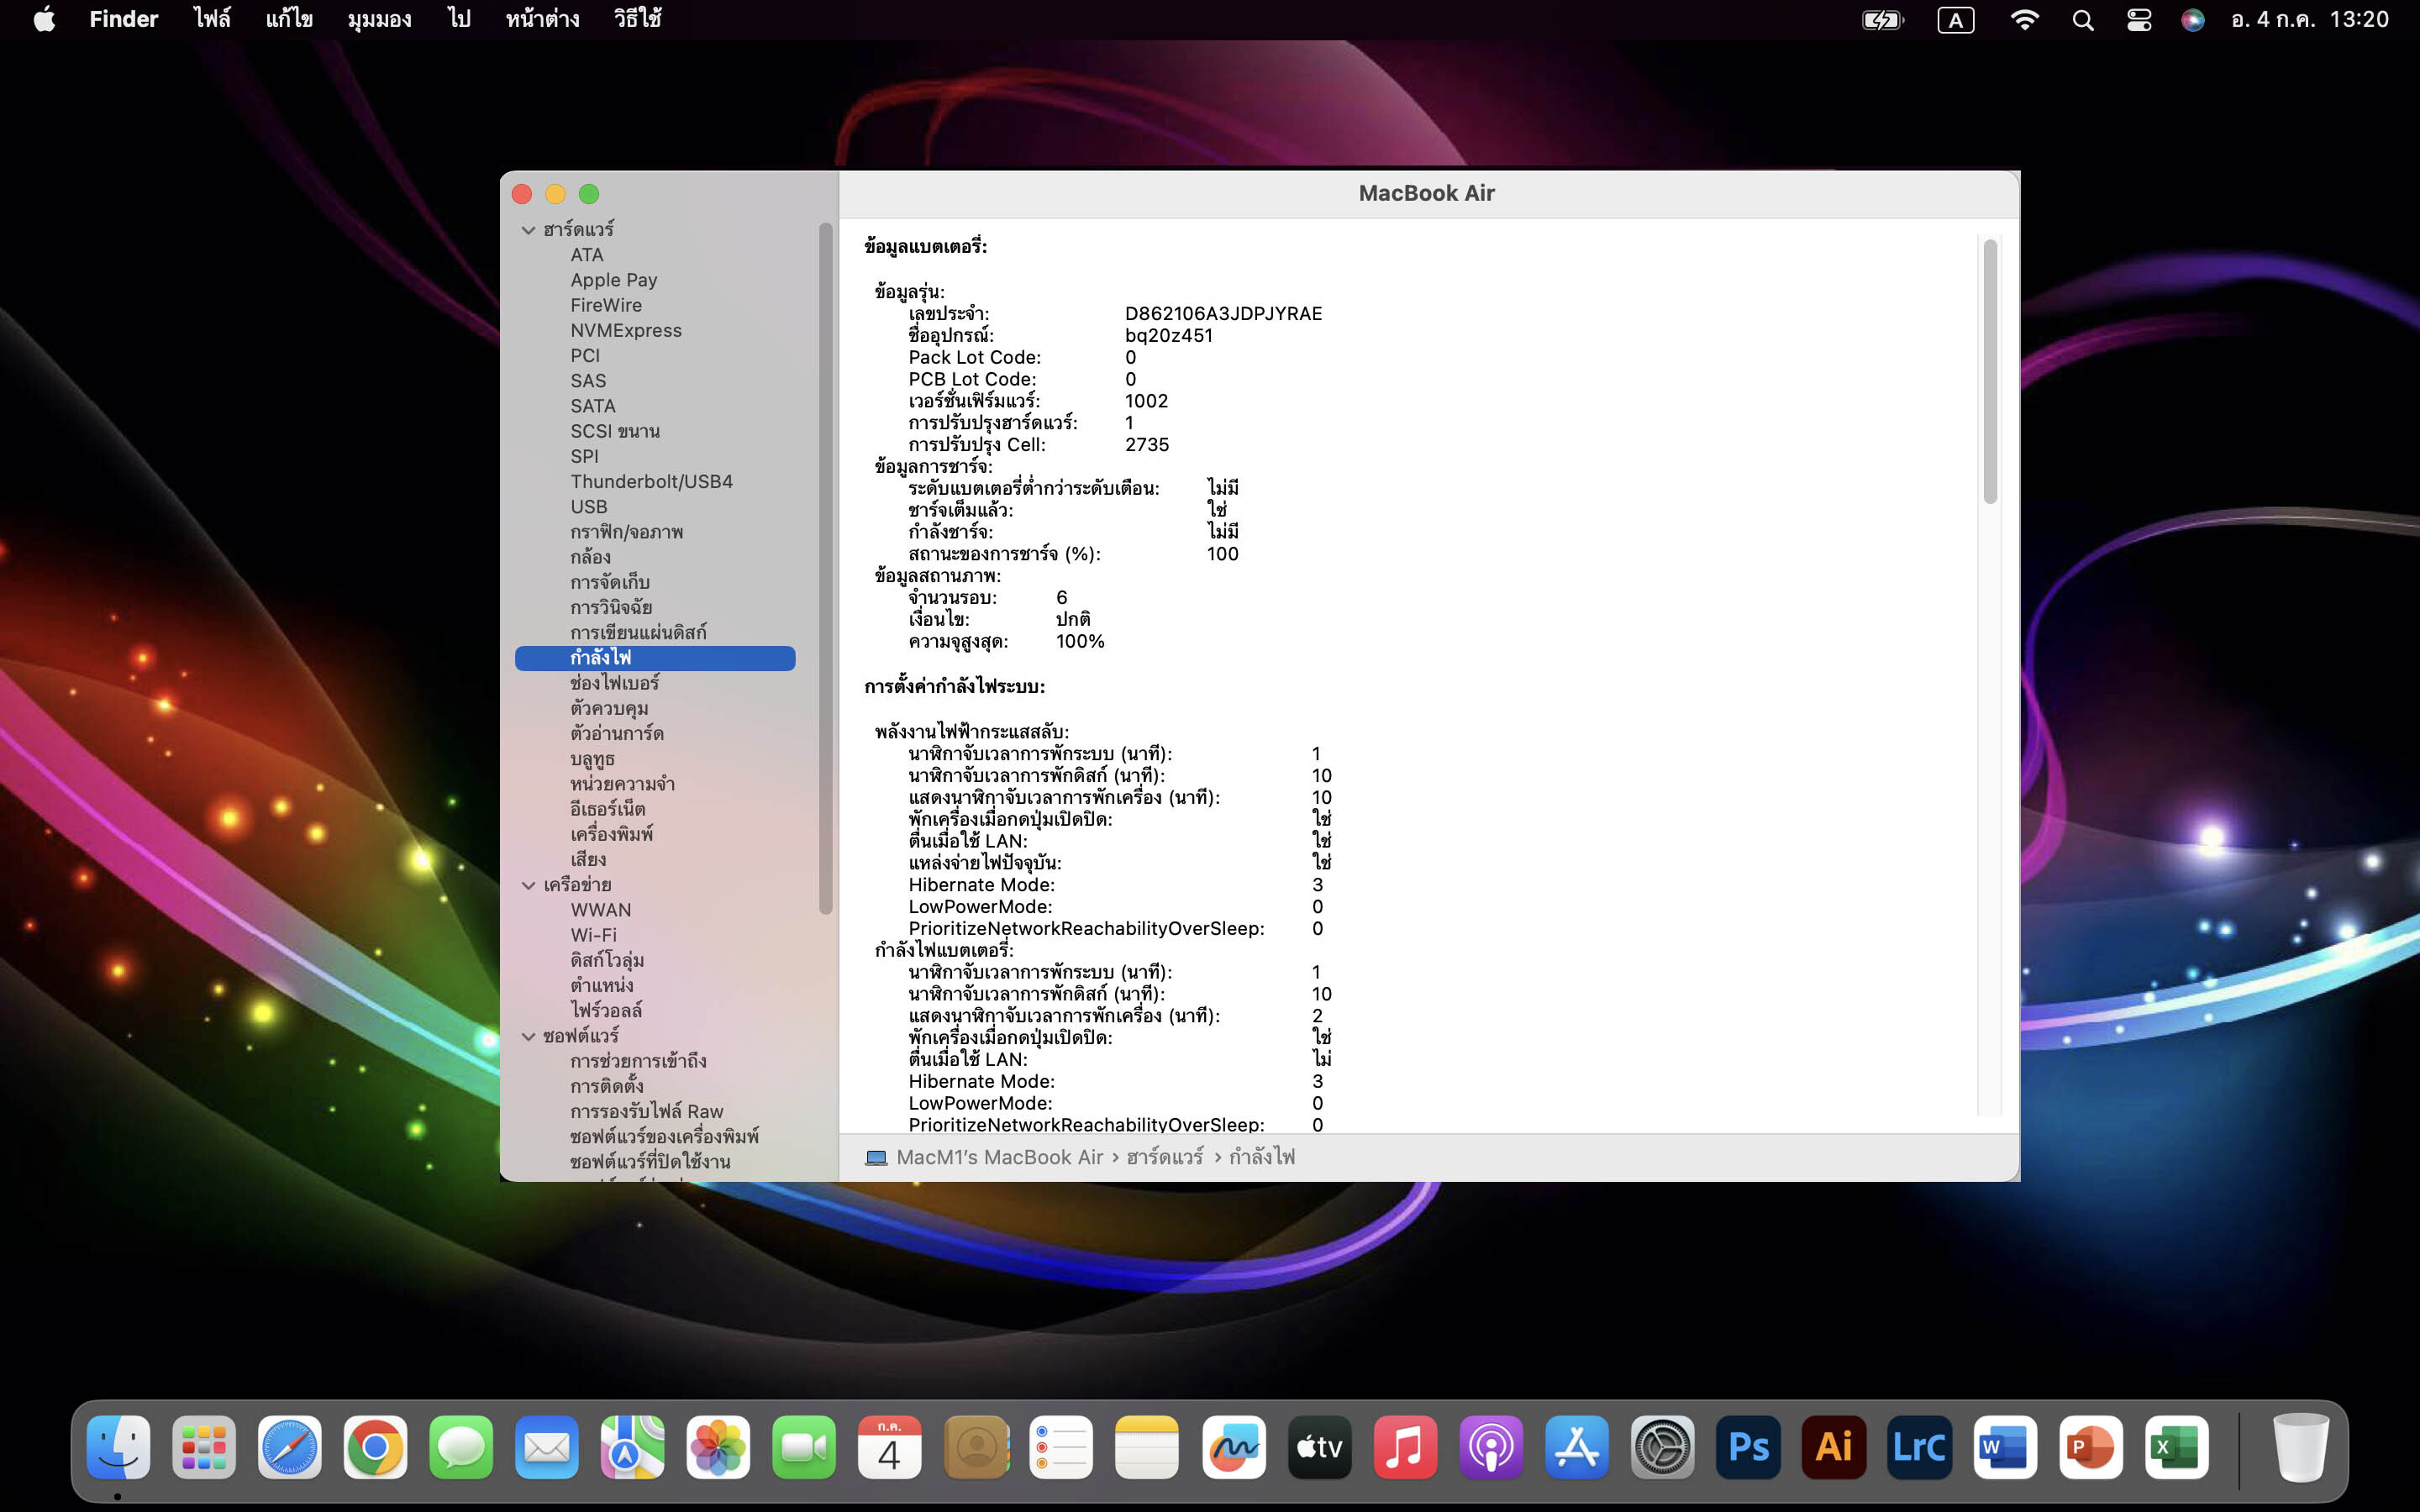Open Notes app in the Dock
Screen dimensions: 2420x1512
coord(1147,1447)
